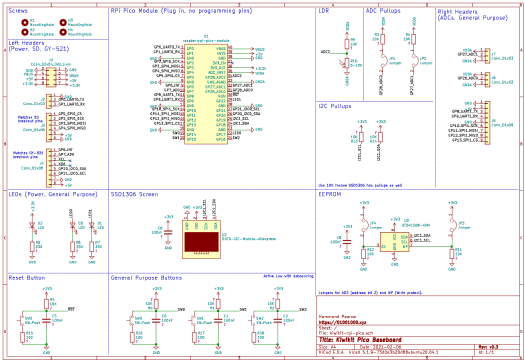
Task: Click the 'Size: A4' field
Action: tap(328, 347)
